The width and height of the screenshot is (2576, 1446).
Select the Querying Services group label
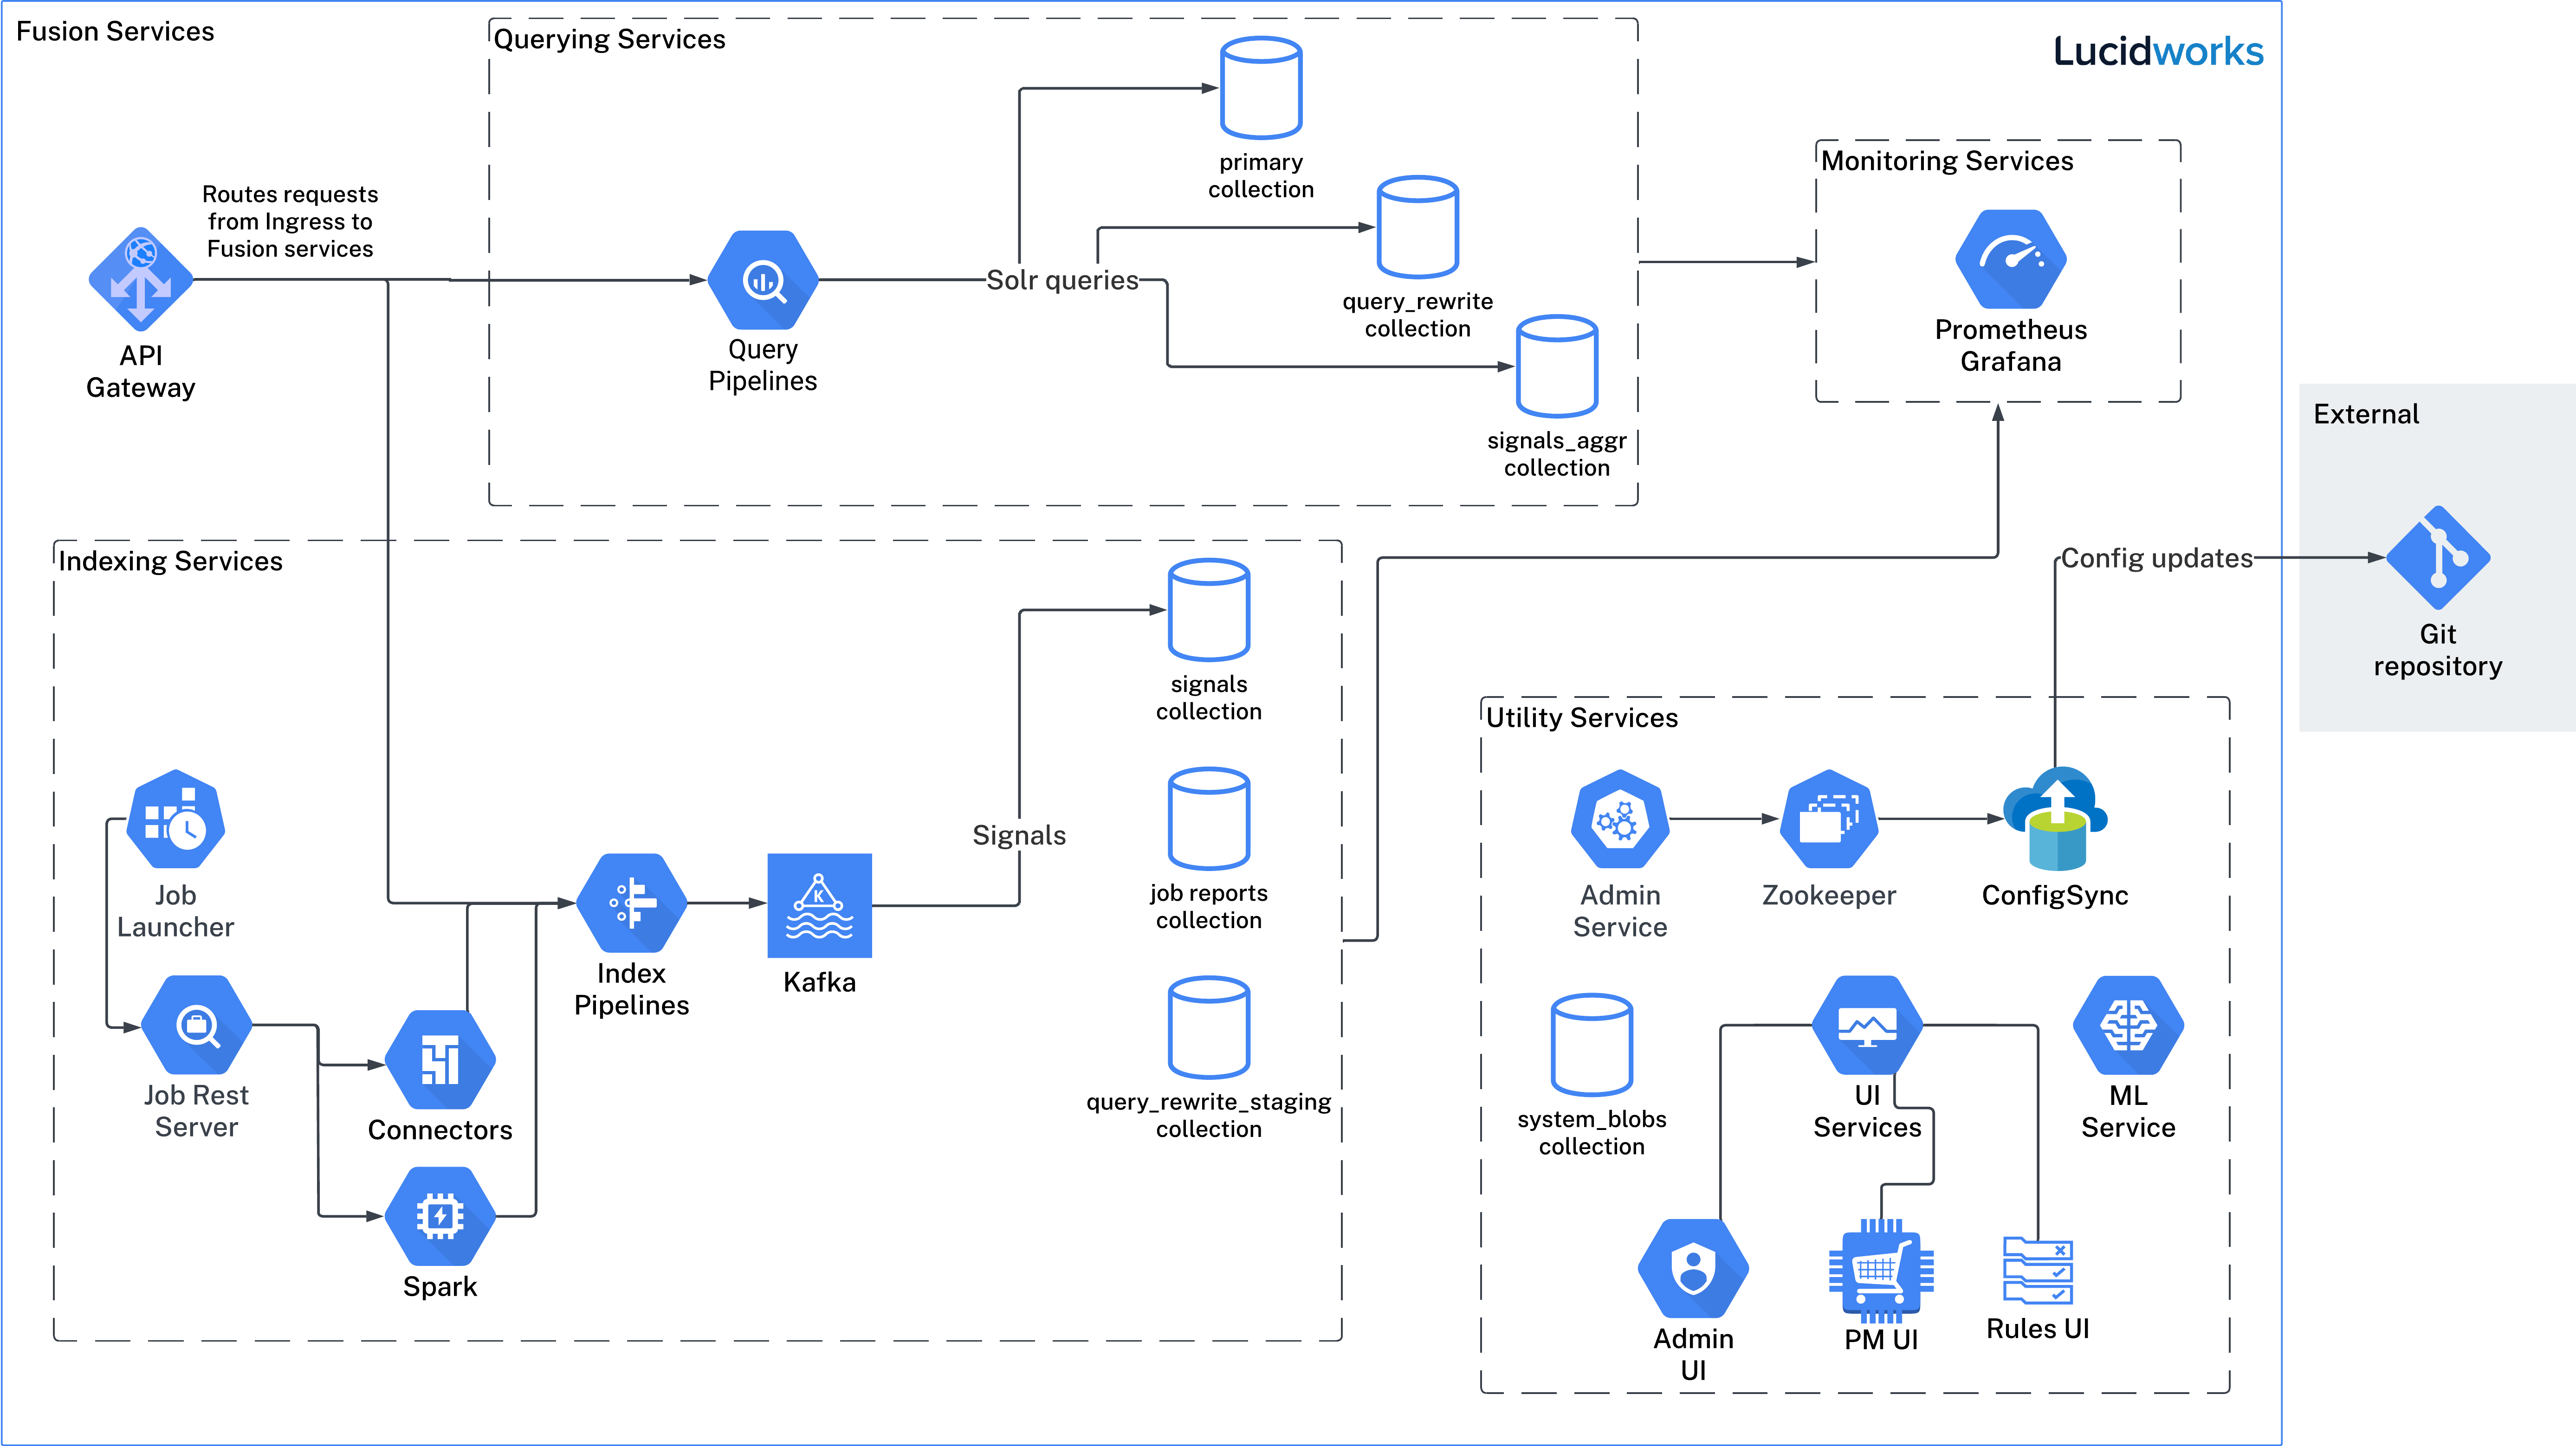(x=610, y=39)
